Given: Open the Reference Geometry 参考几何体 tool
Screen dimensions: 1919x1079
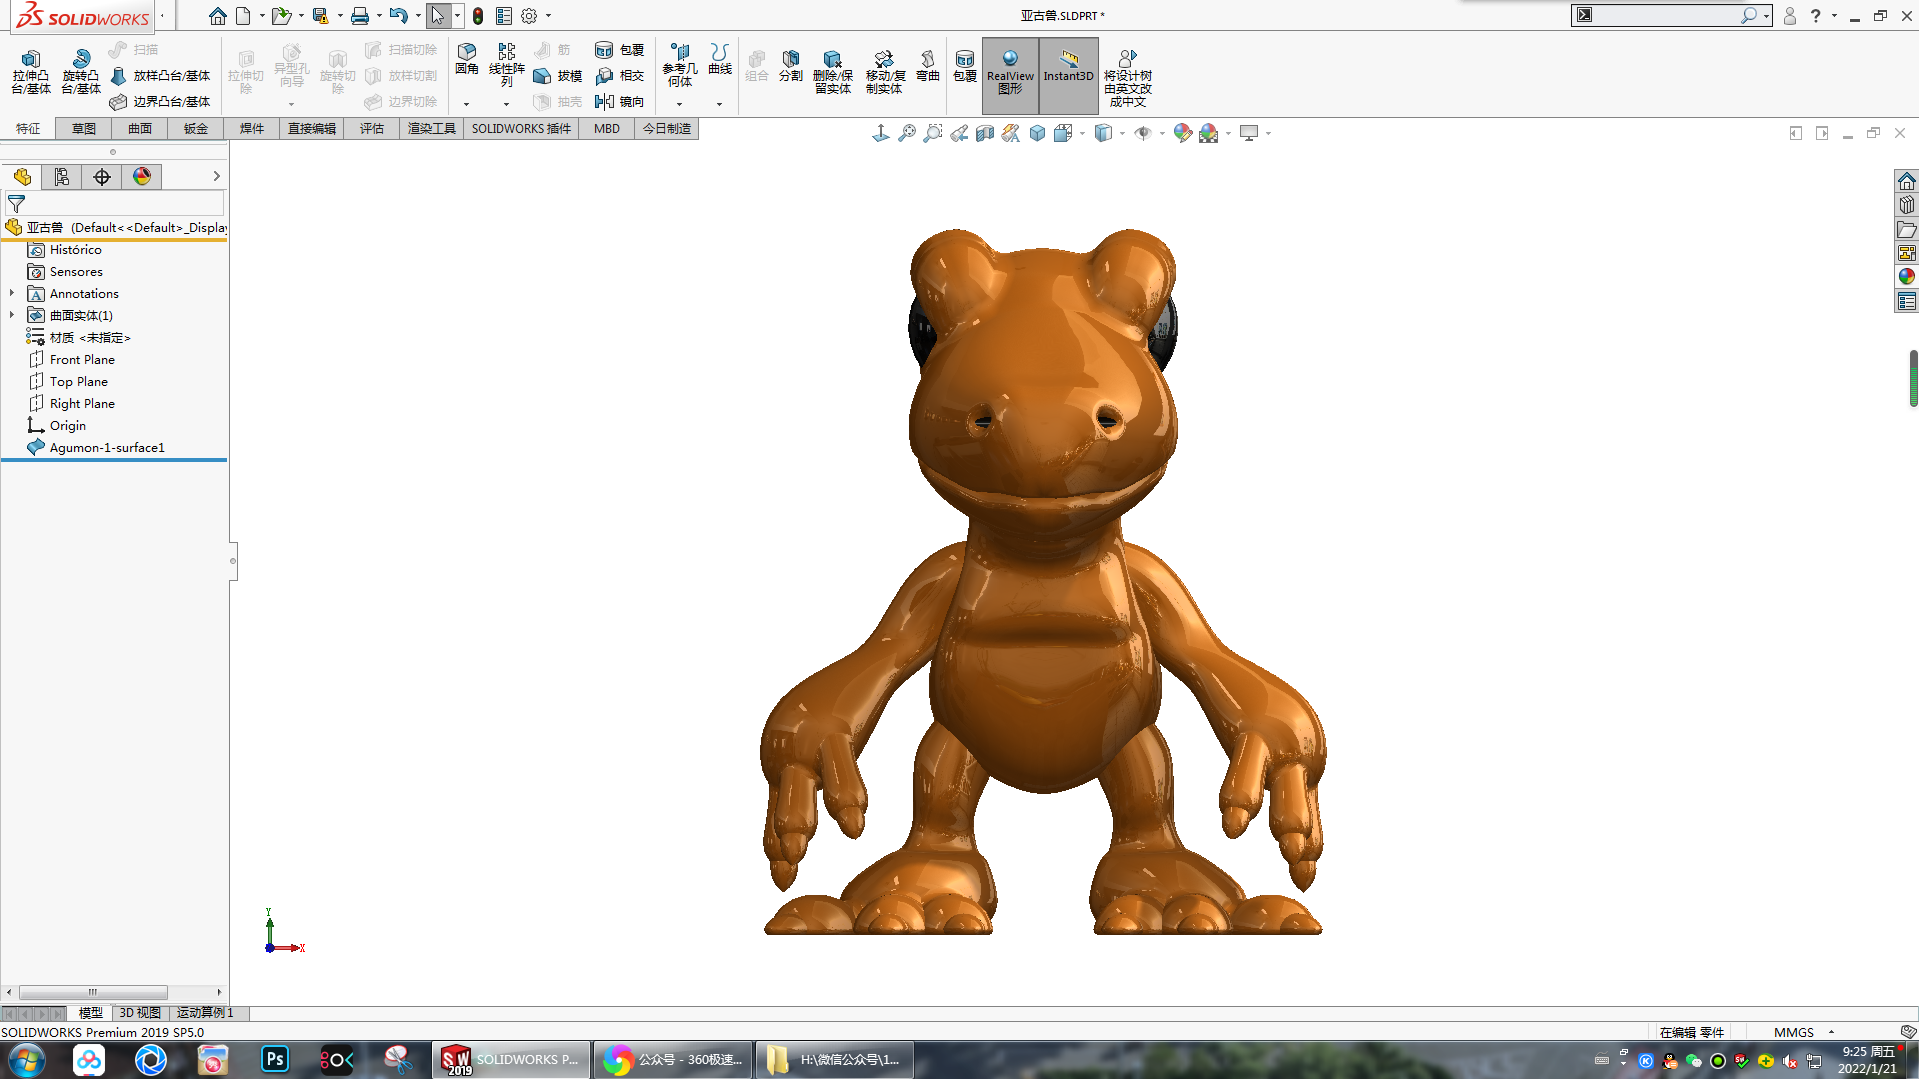Looking at the screenshot, I should pyautogui.click(x=680, y=64).
